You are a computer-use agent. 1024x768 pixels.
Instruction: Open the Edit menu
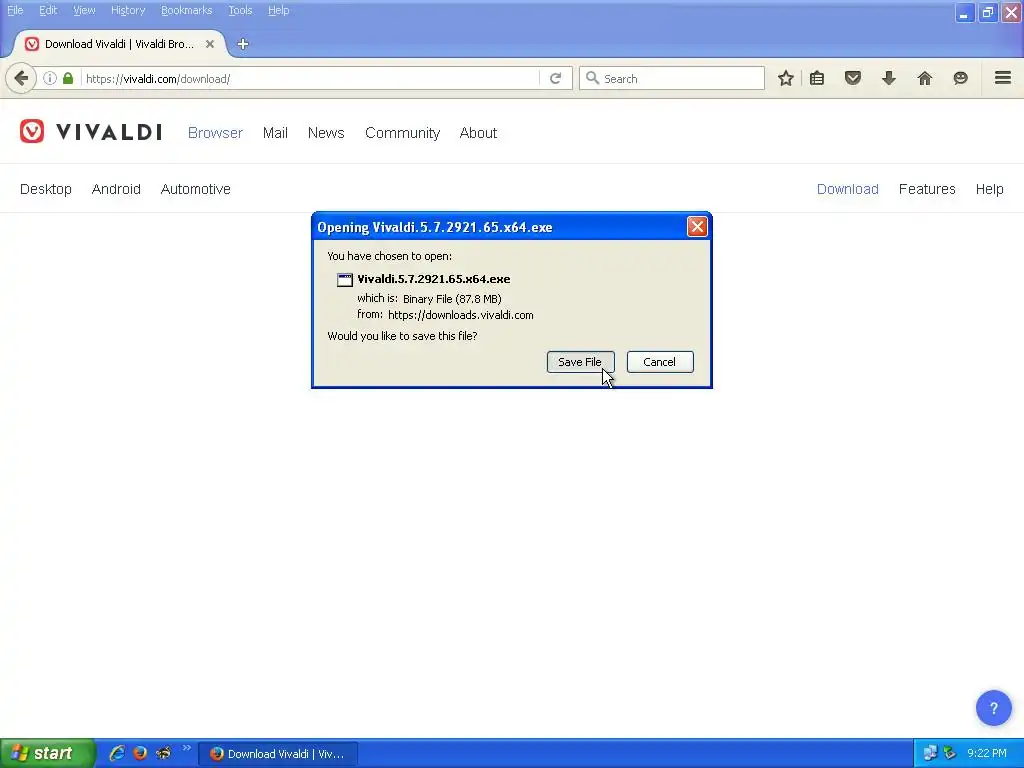tap(48, 10)
